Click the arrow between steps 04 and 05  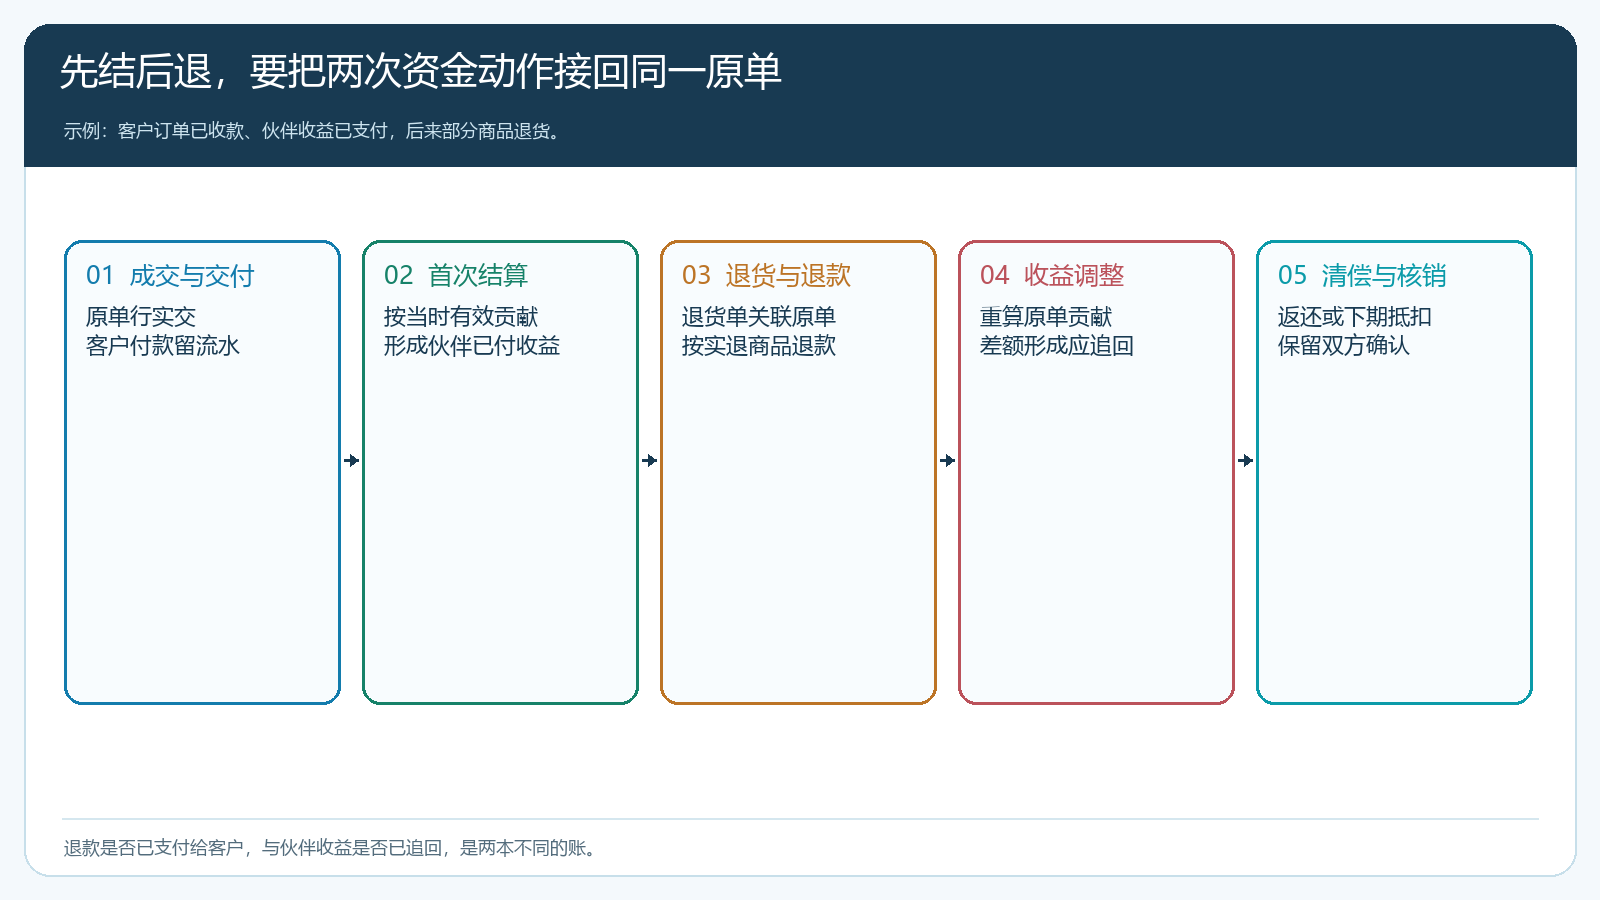1246,461
